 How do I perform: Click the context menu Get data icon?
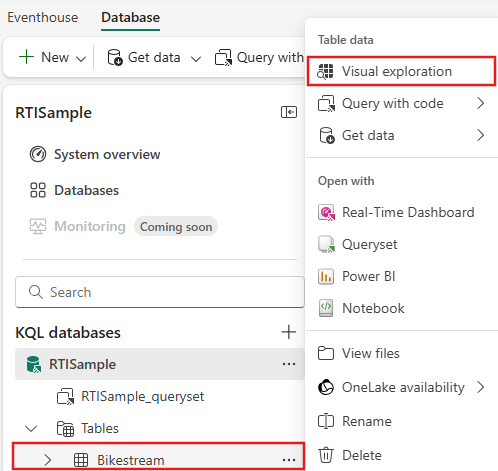tap(326, 135)
